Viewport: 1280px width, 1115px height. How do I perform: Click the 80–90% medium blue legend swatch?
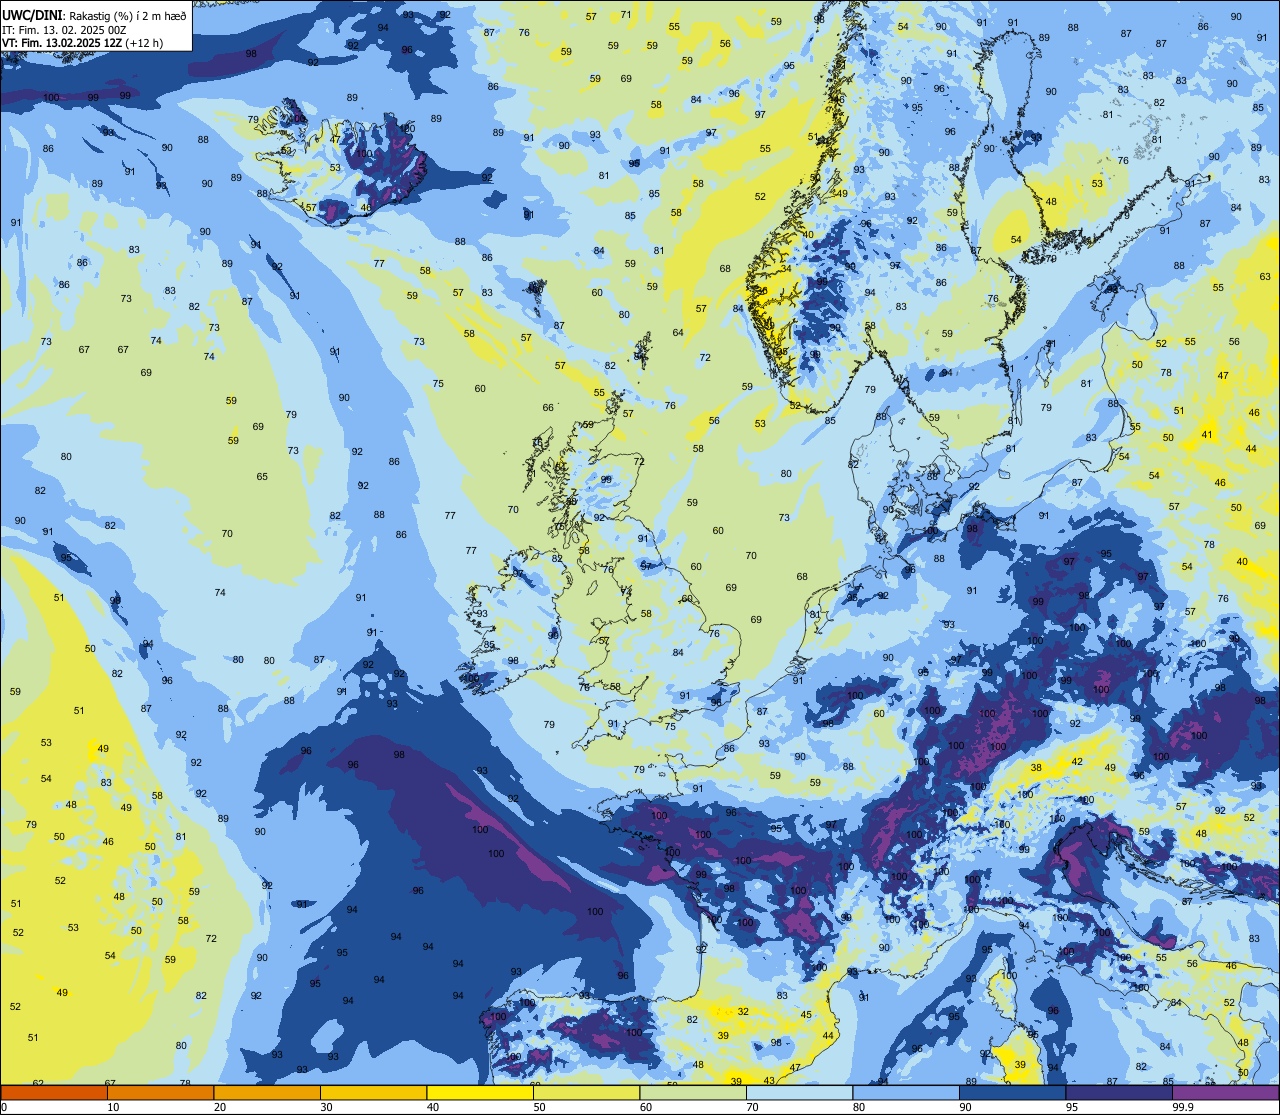pos(906,1093)
